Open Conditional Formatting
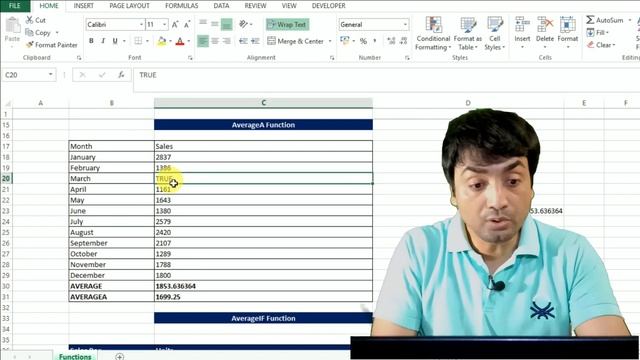640x360 pixels. pyautogui.click(x=433, y=33)
